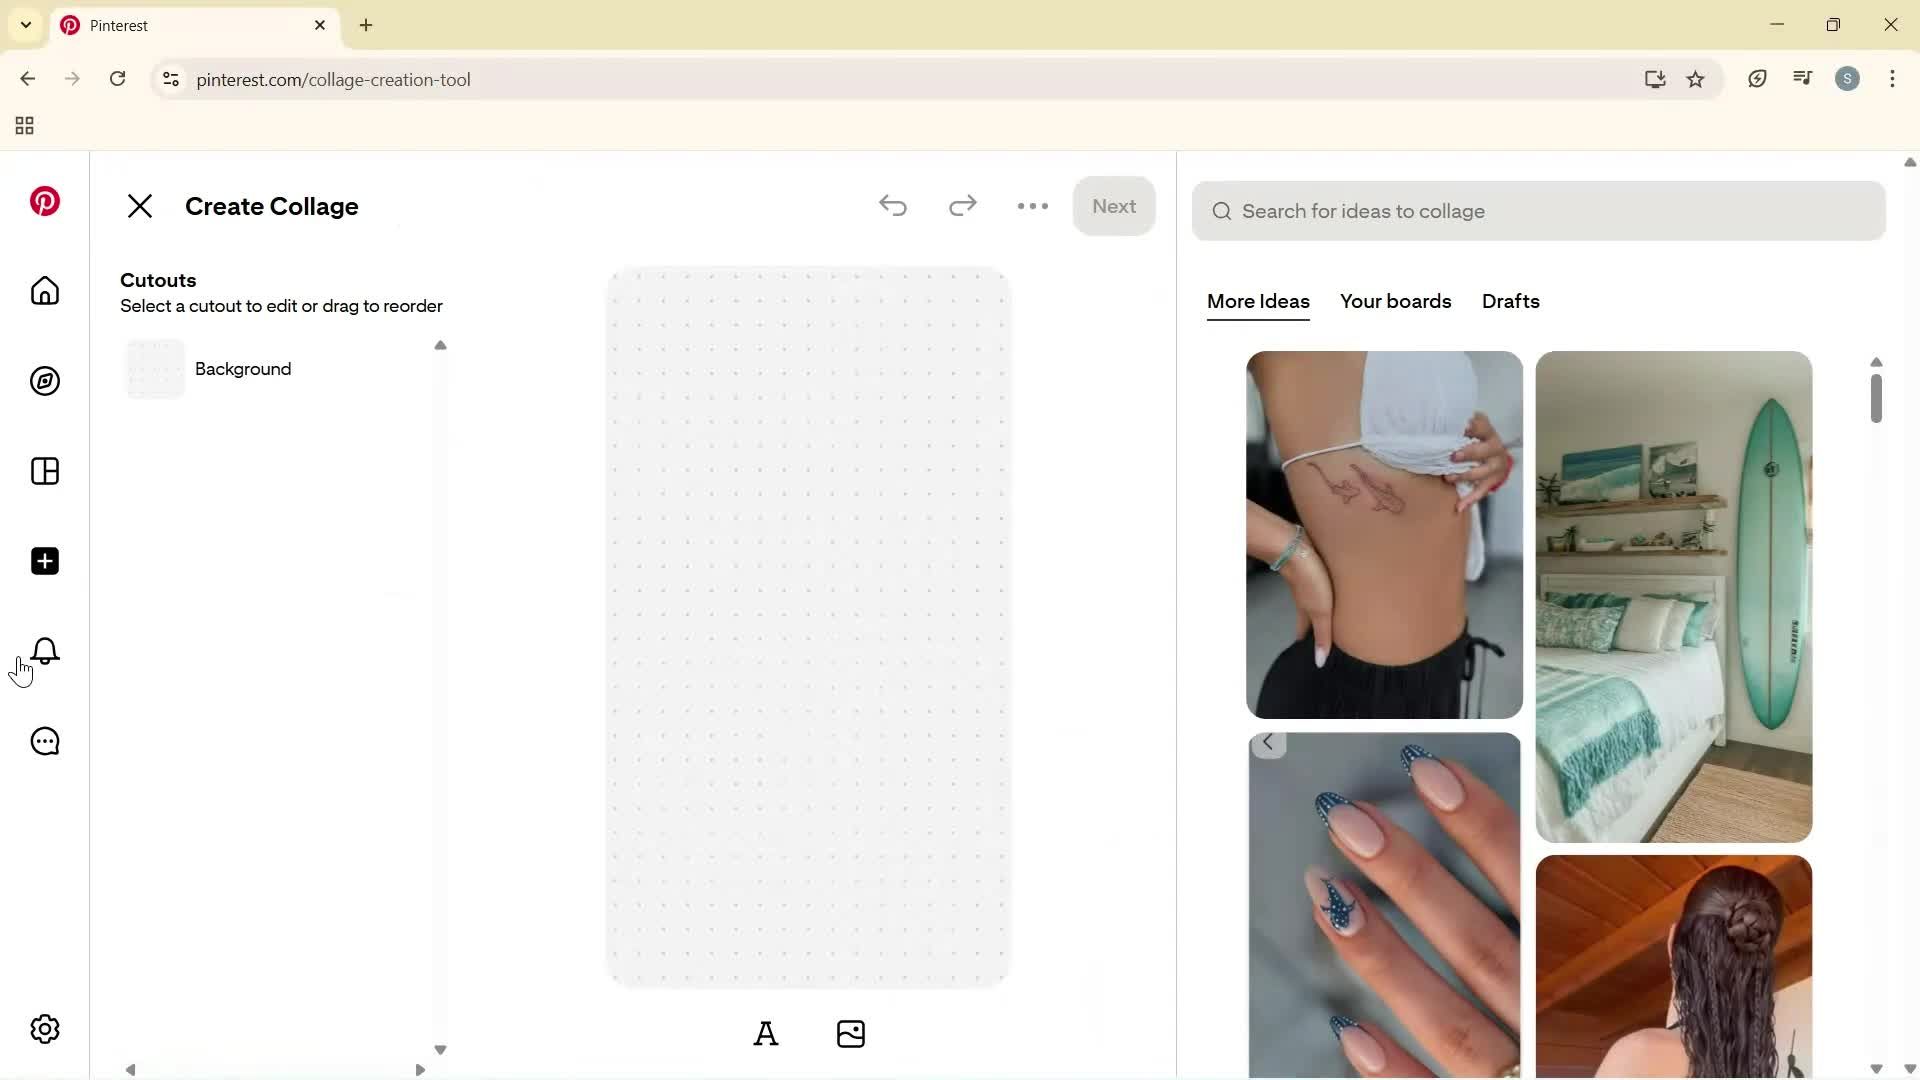
Task: Open the browser tab list dropdown
Action: click(x=25, y=25)
